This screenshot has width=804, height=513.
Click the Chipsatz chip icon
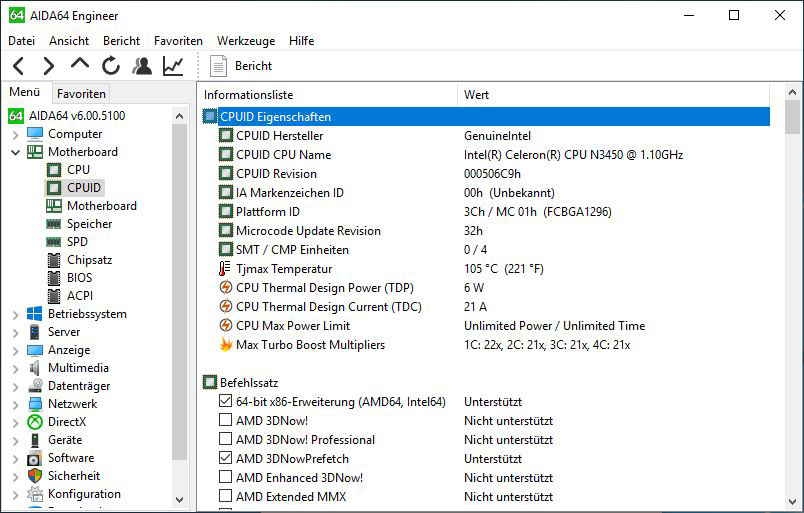(x=54, y=260)
